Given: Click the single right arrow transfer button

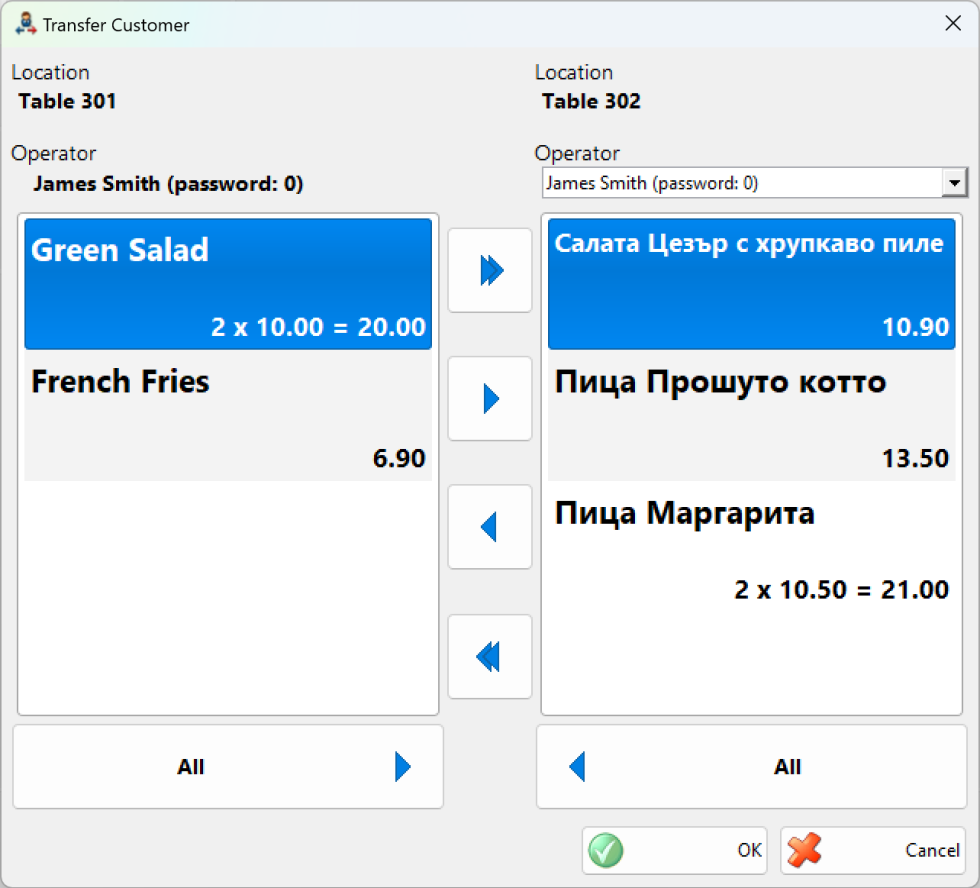Looking at the screenshot, I should (490, 399).
